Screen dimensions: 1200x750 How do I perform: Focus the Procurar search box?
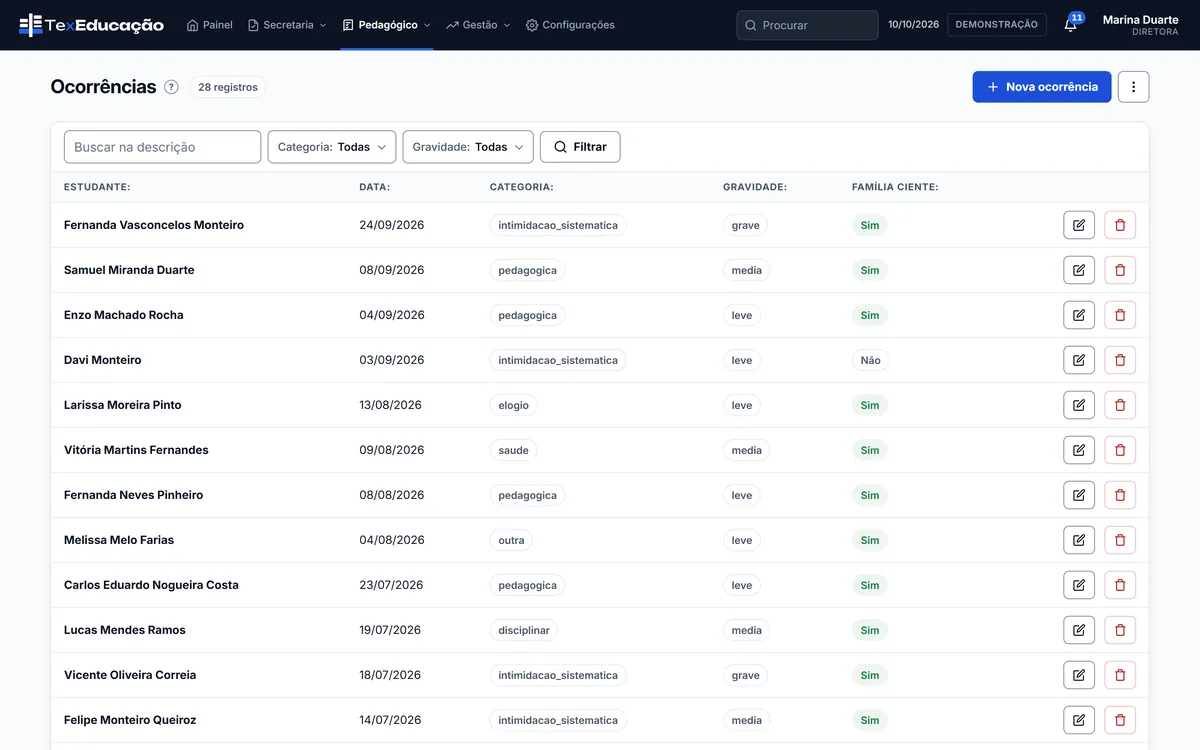pos(807,25)
